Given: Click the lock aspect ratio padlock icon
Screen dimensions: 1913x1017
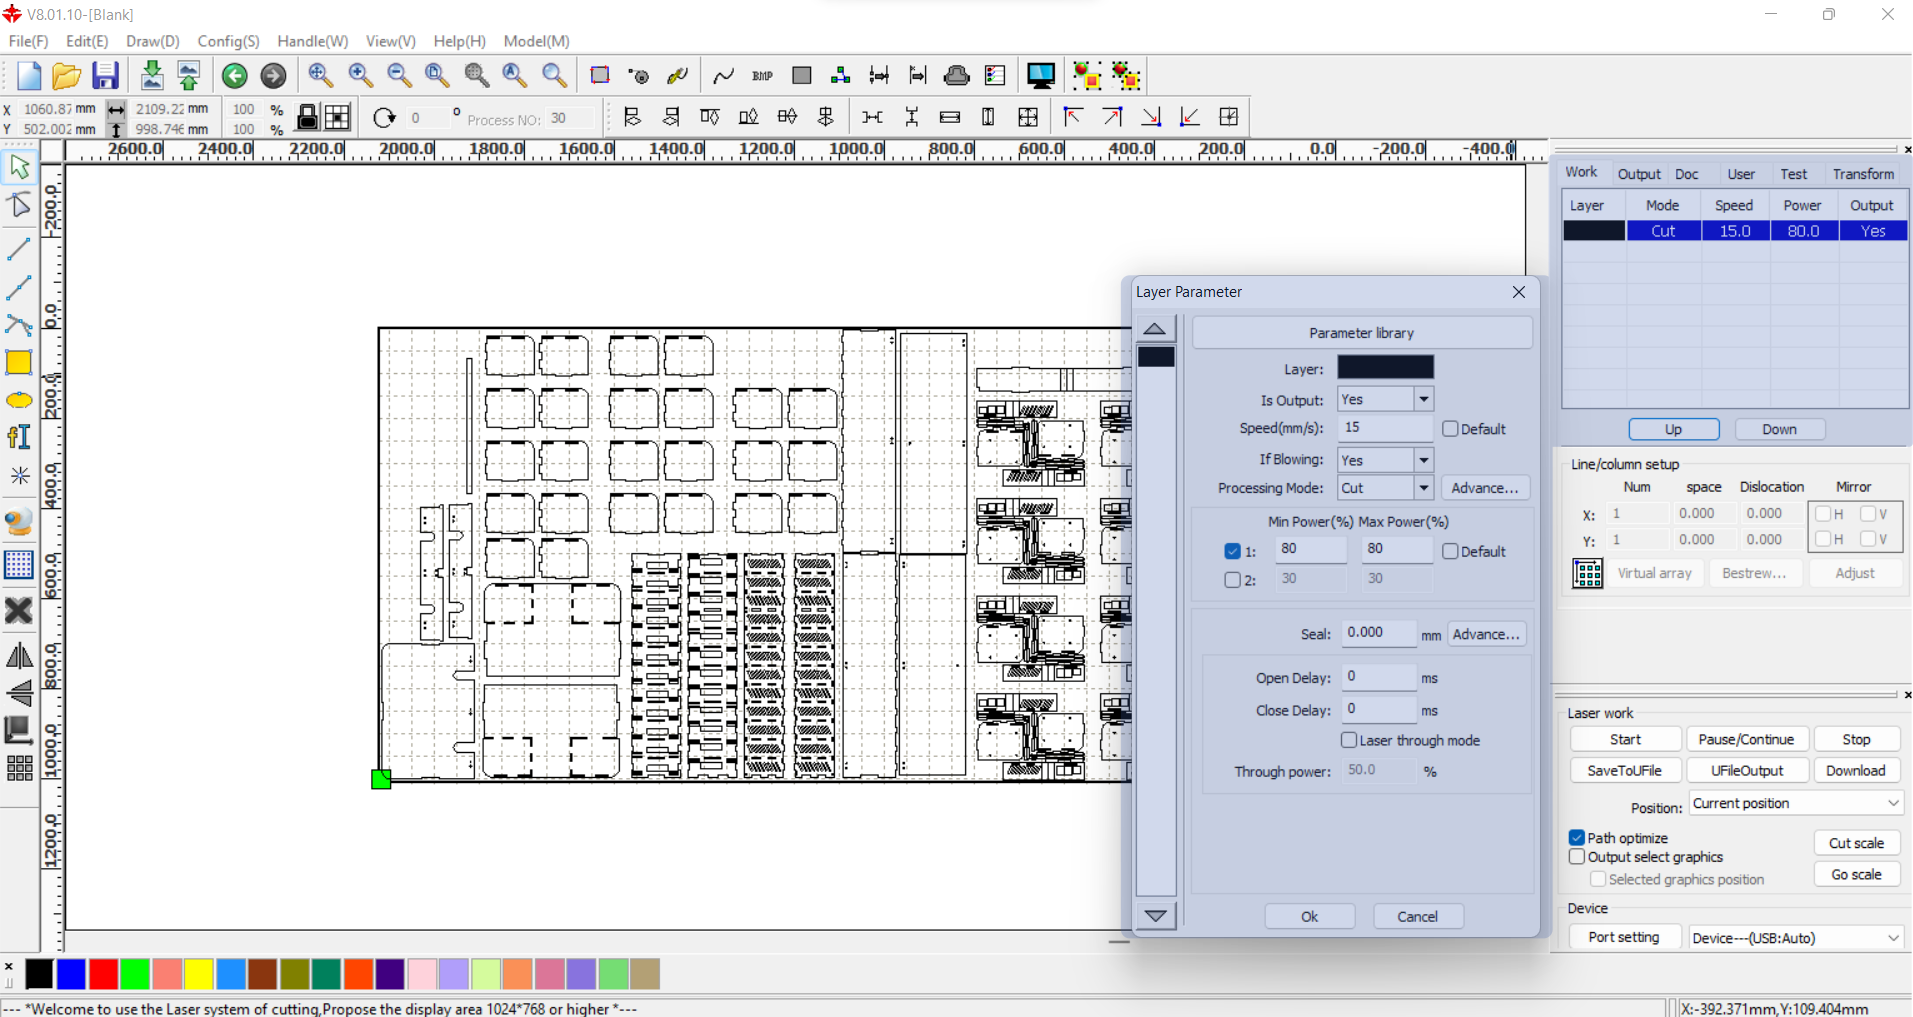Looking at the screenshot, I should 308,118.
